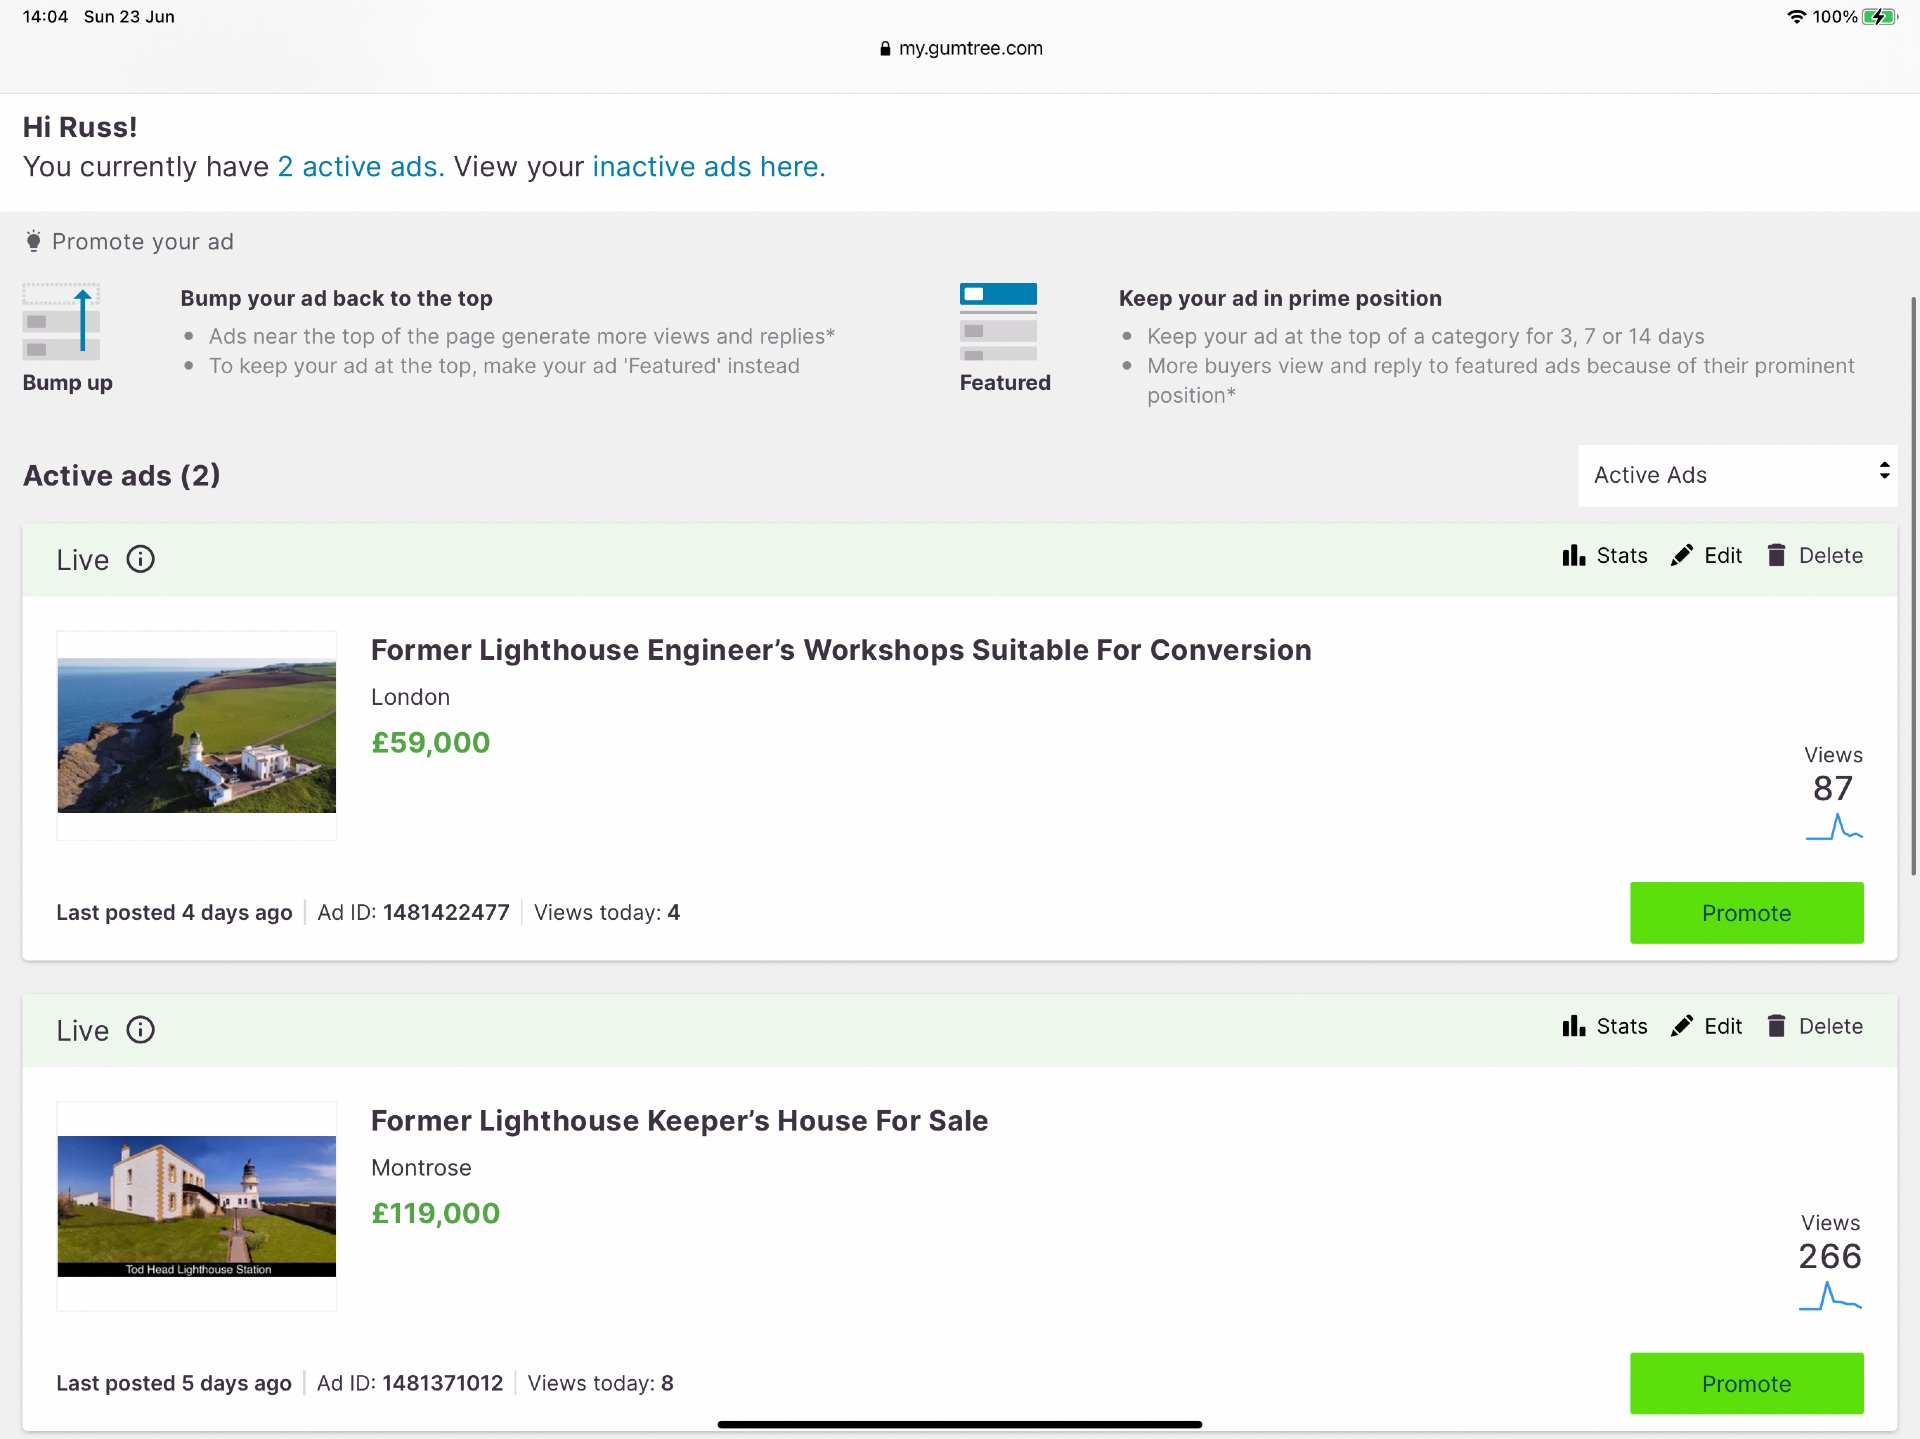Screen dimensions: 1920x1439
Task: Promote the Keeper's House ad
Action: tap(1746, 1384)
